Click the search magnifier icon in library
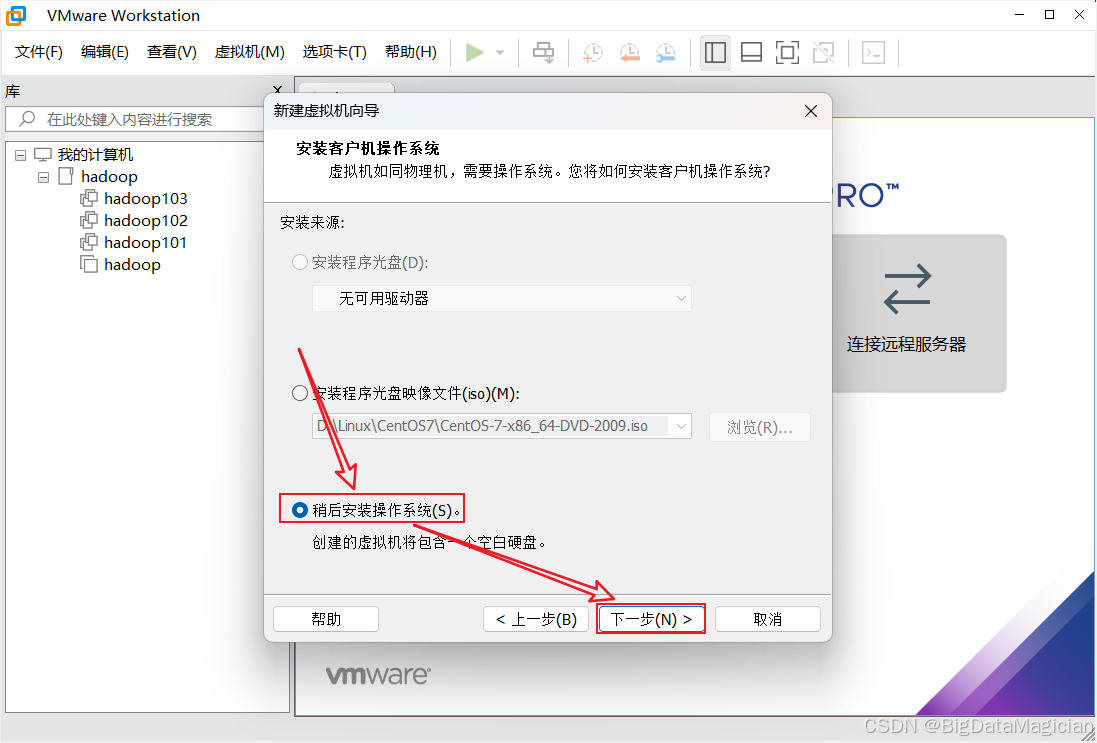1097x743 pixels. (x=27, y=119)
